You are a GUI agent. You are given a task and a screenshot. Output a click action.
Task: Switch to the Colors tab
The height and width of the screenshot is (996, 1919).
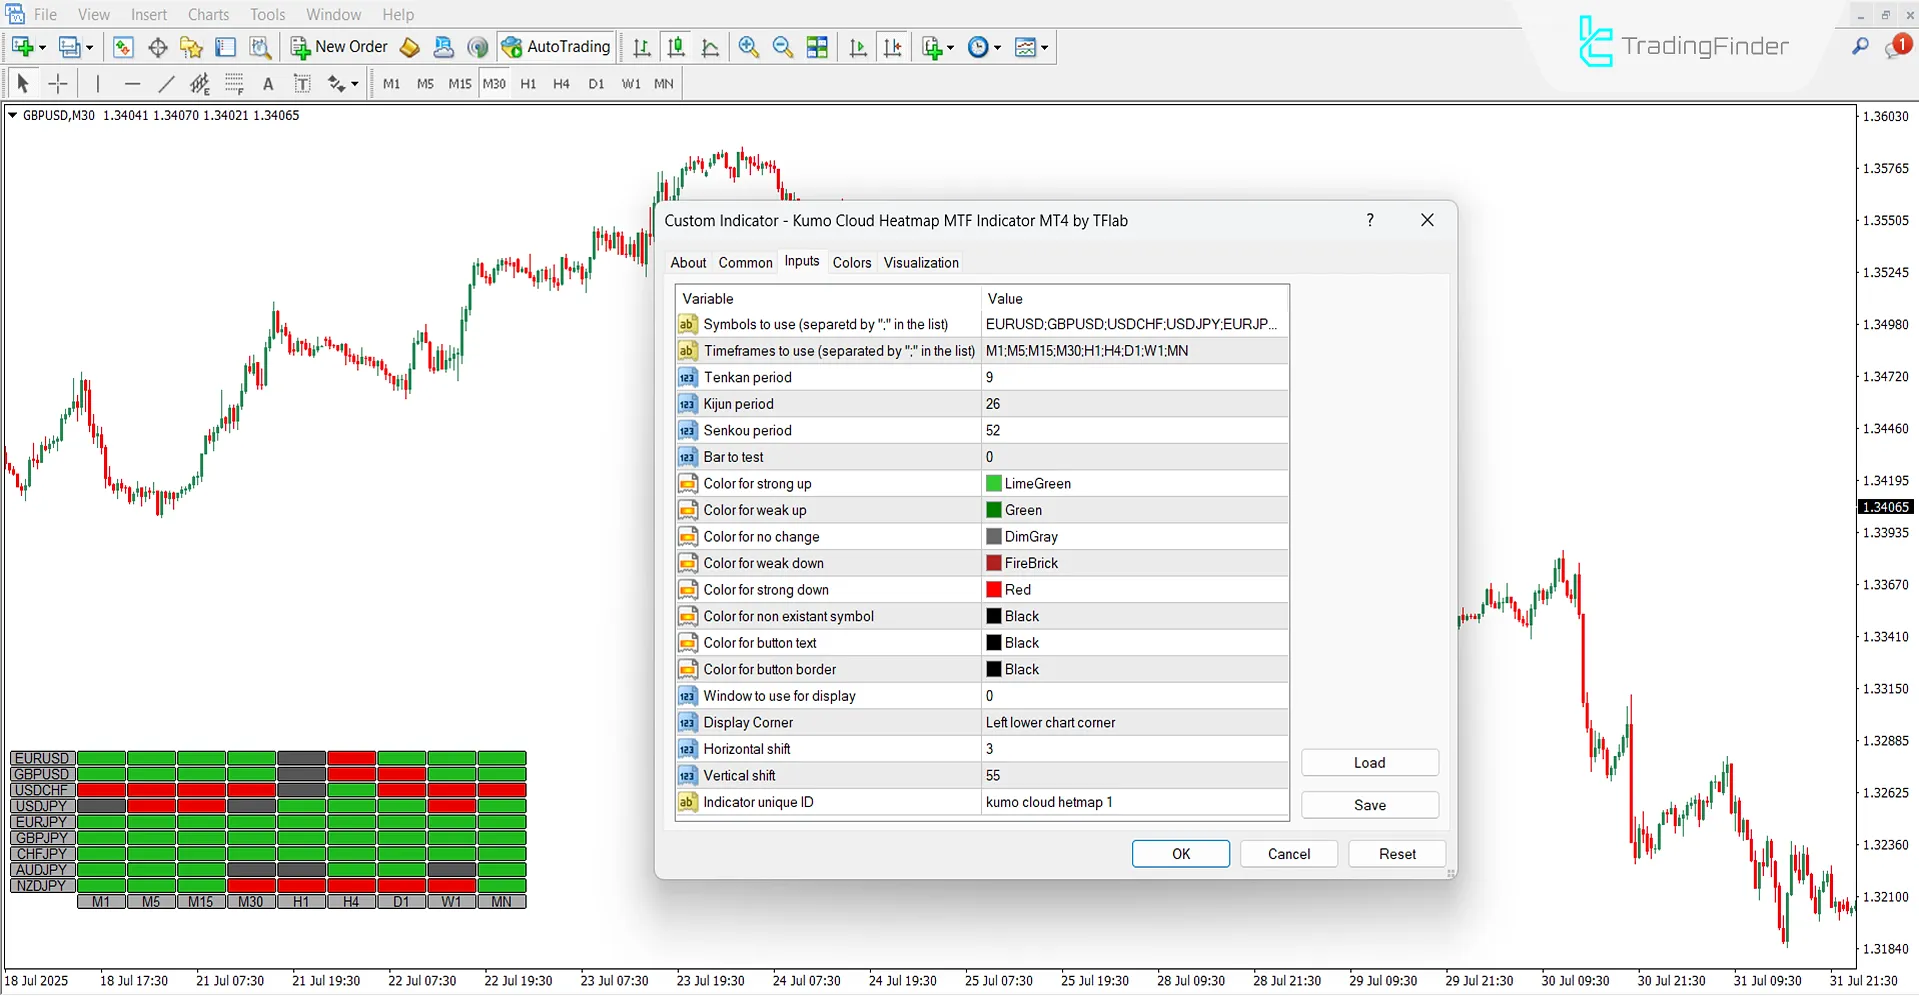852,262
